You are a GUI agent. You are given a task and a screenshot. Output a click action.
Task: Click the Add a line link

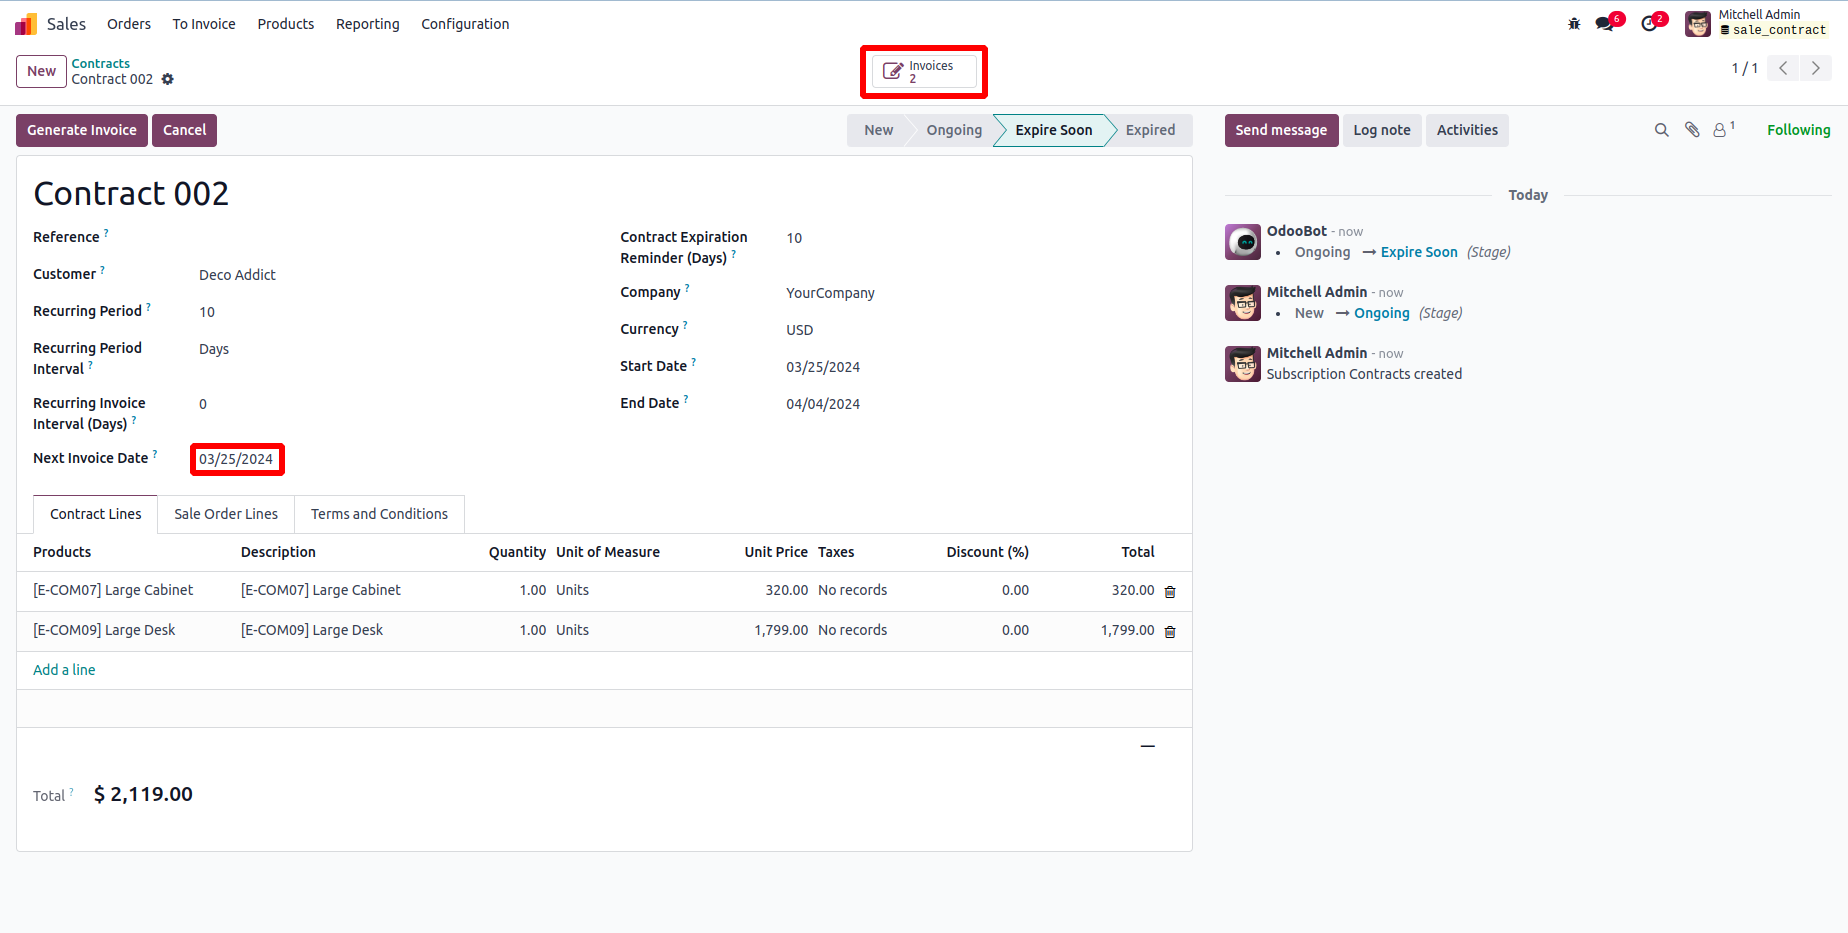pos(64,670)
